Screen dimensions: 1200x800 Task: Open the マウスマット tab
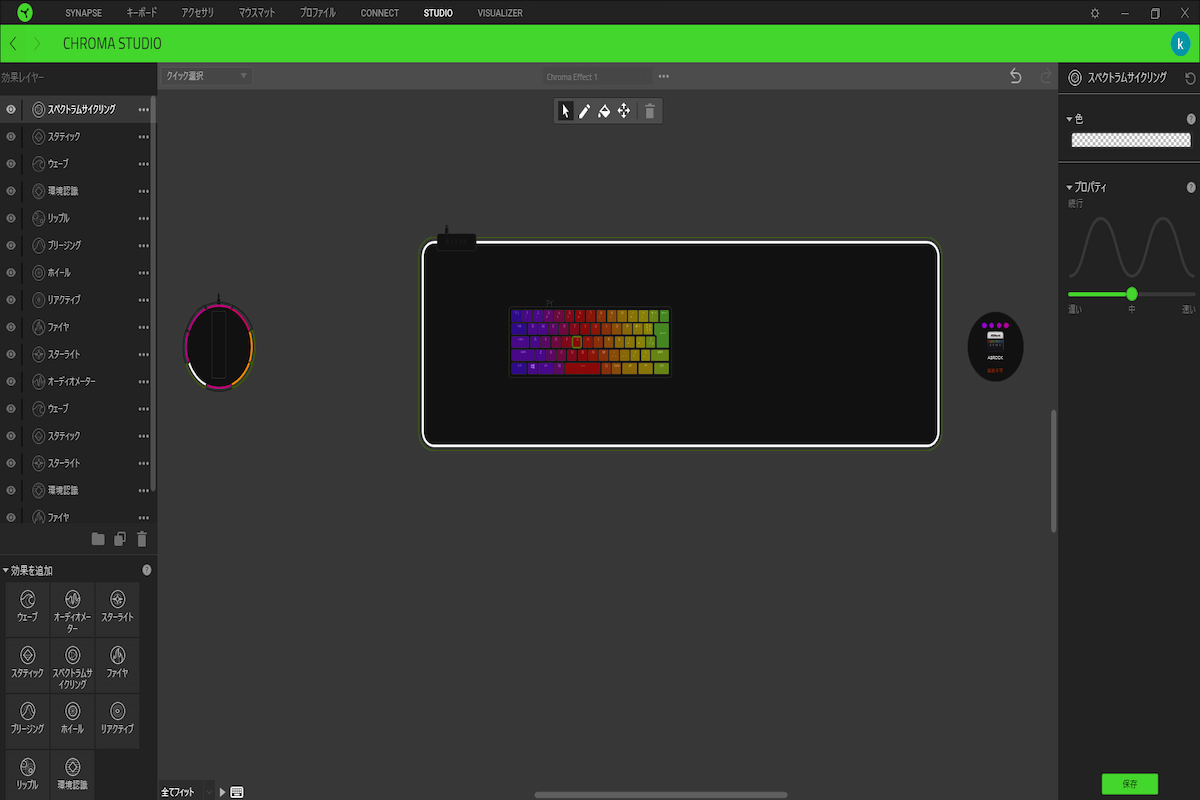point(257,13)
